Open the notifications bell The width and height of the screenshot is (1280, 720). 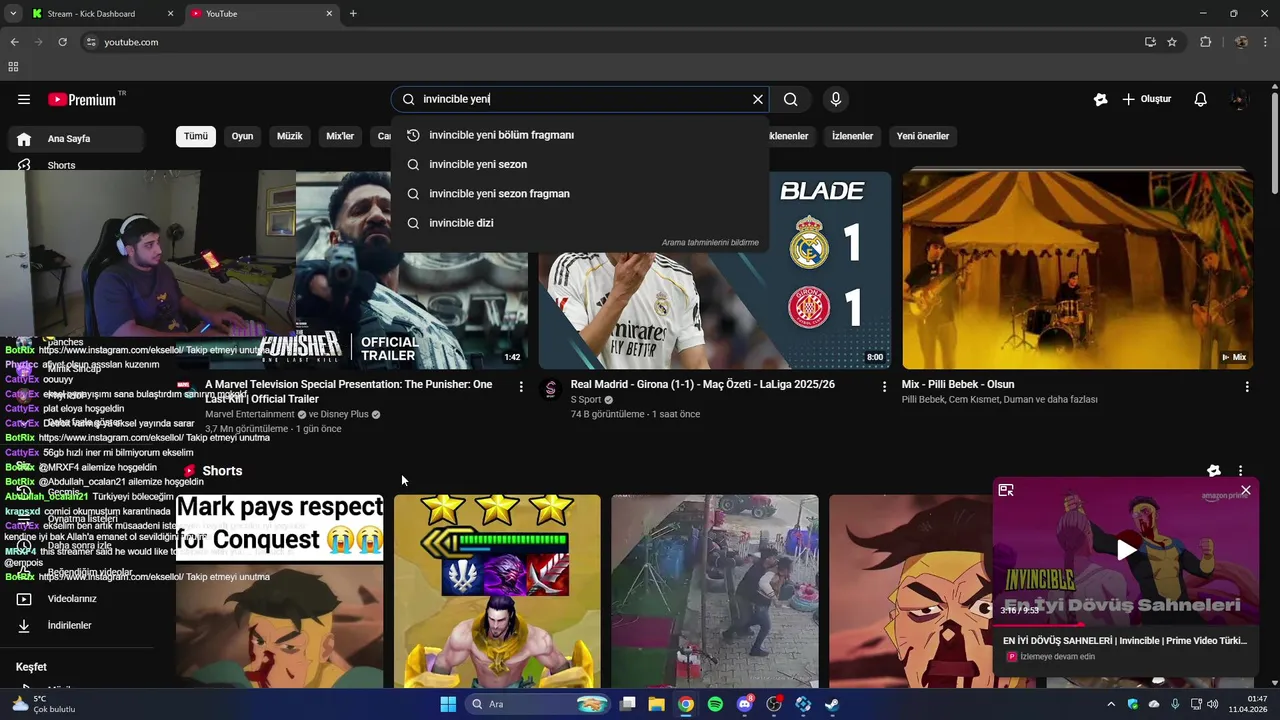pyautogui.click(x=1201, y=99)
